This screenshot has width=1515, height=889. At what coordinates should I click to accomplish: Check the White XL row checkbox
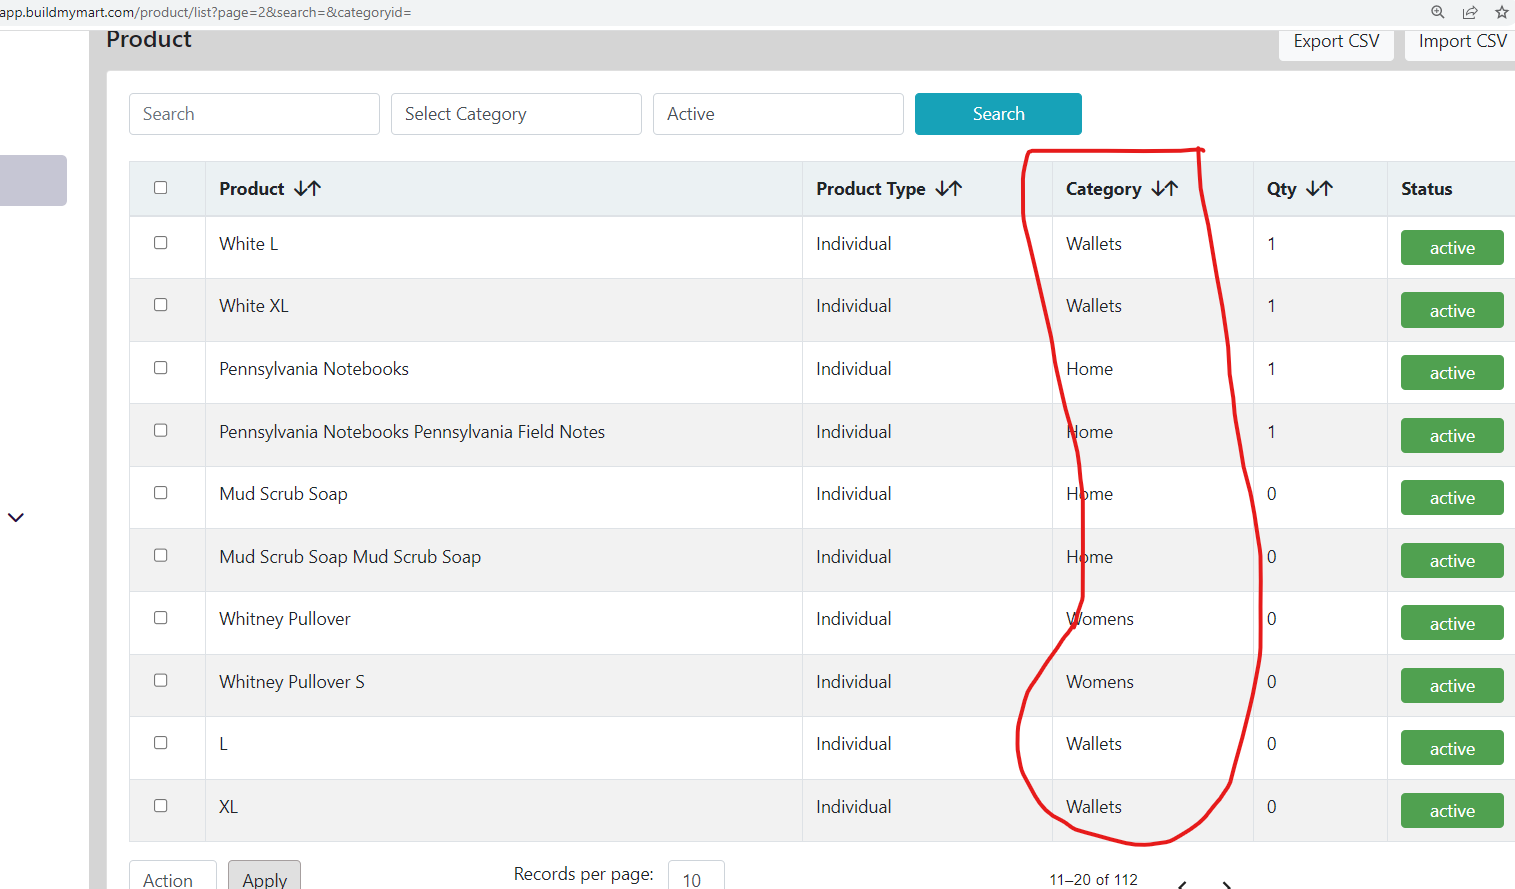click(x=160, y=304)
